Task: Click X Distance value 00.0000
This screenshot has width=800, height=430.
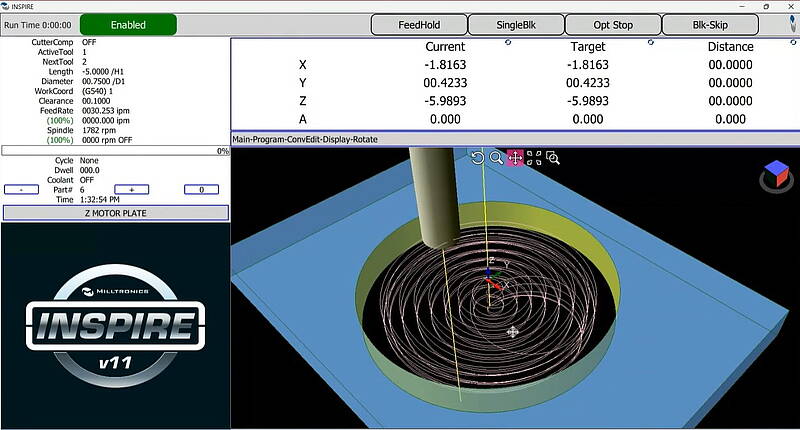Action: pyautogui.click(x=730, y=65)
